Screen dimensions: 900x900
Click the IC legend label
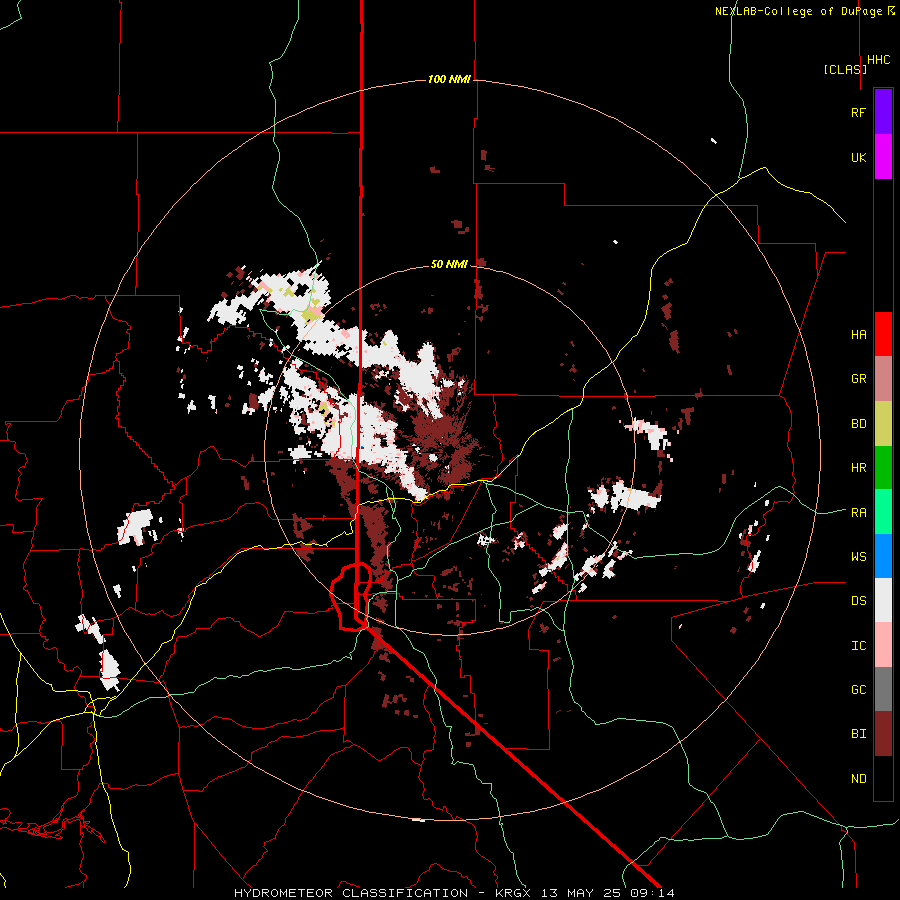[858, 646]
